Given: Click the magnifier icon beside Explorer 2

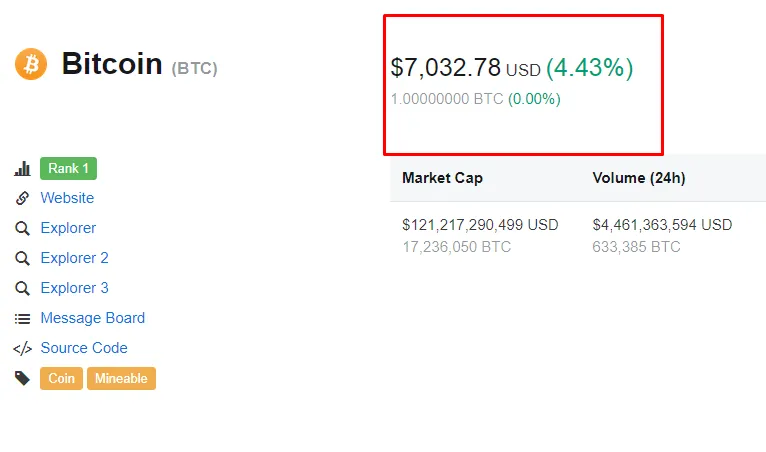Looking at the screenshot, I should 22,258.
